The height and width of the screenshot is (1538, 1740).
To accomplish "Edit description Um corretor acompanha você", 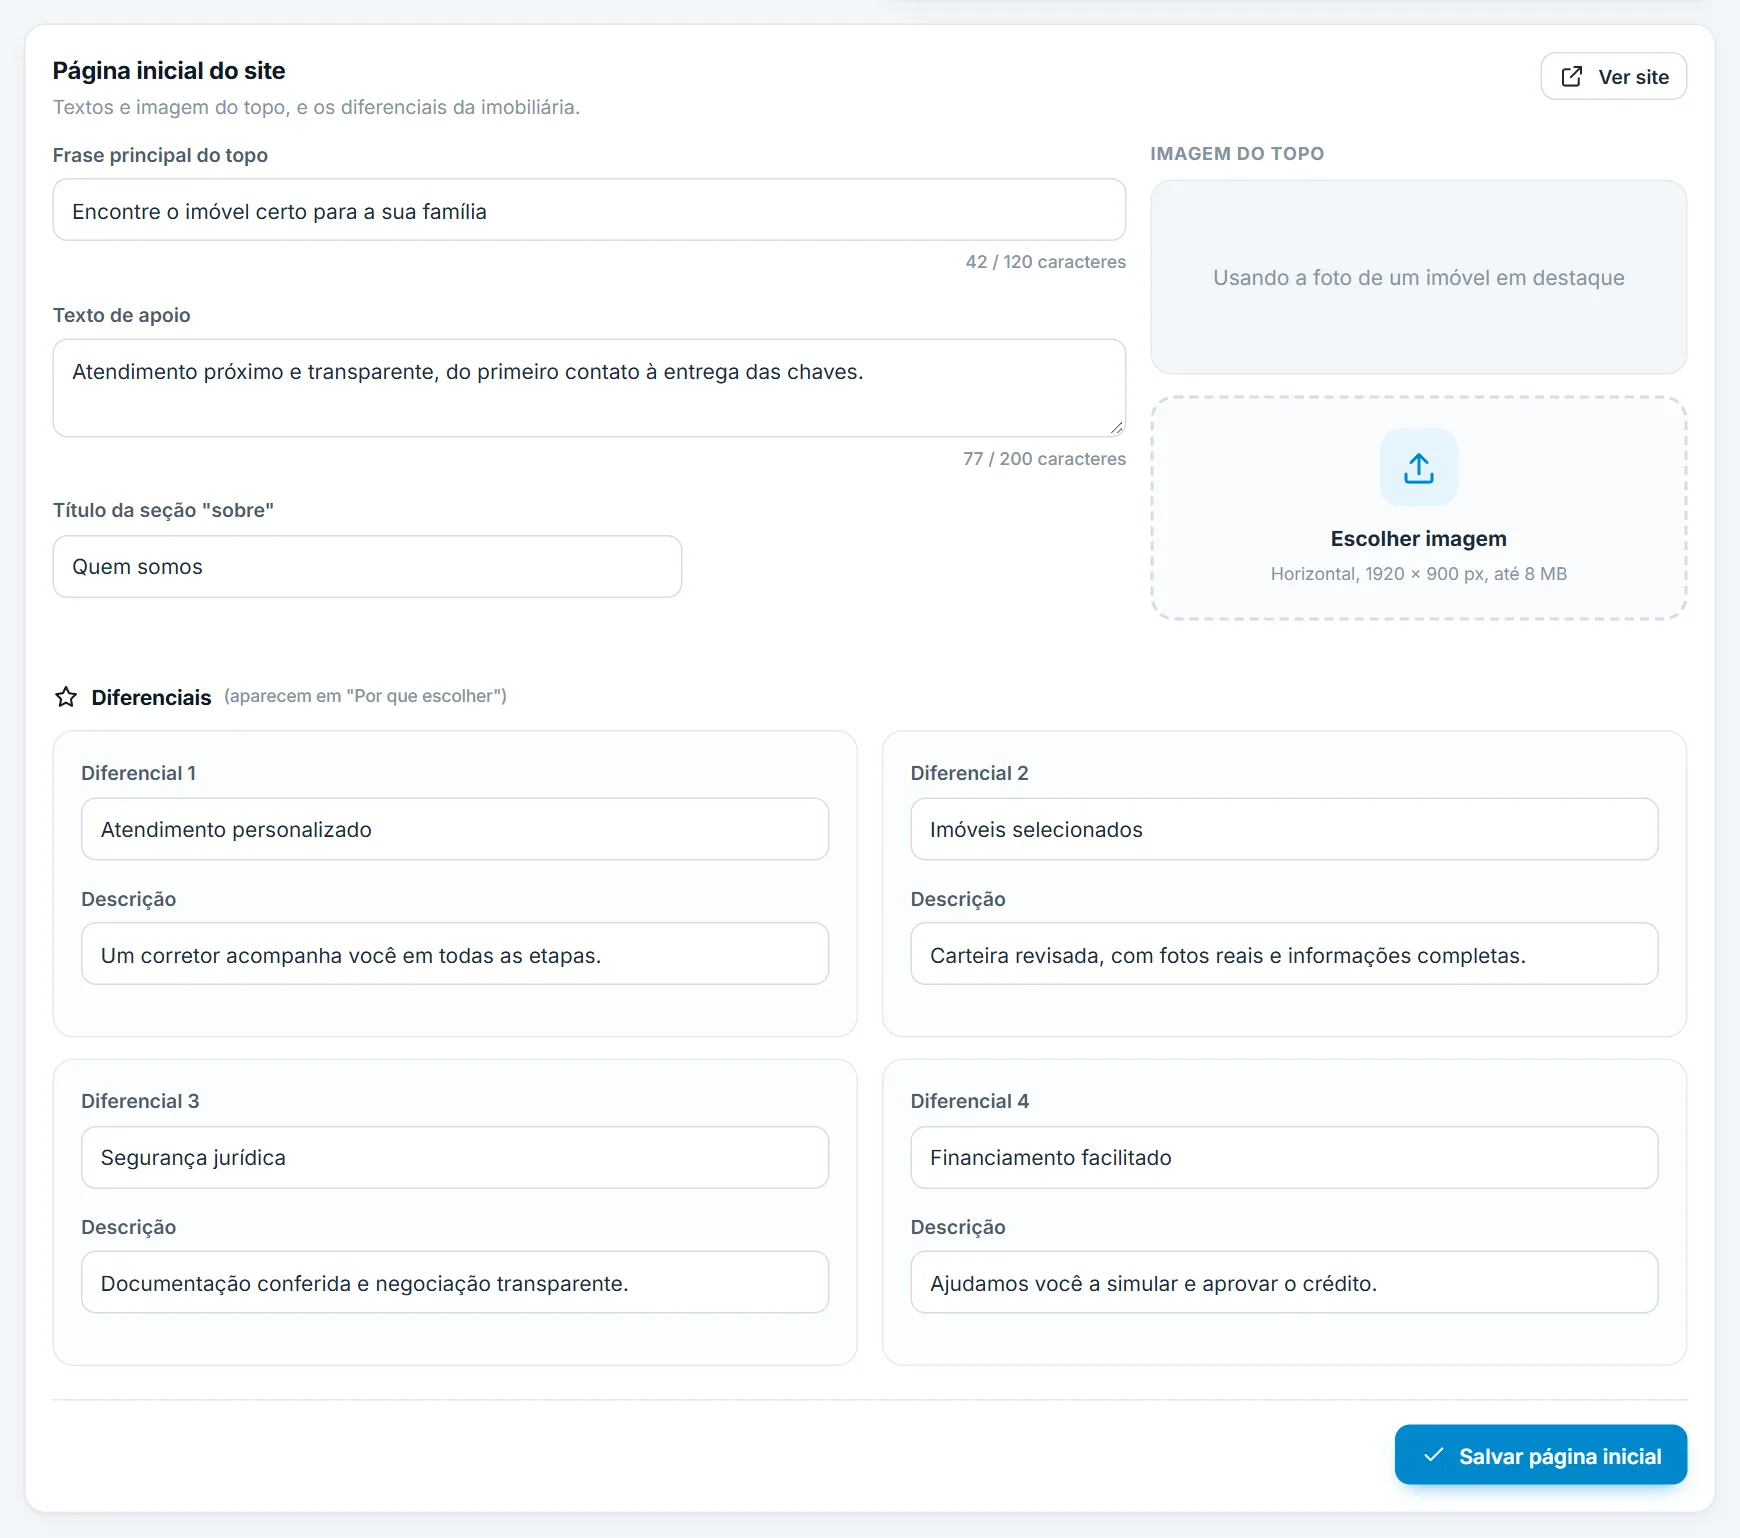I will click(x=455, y=954).
